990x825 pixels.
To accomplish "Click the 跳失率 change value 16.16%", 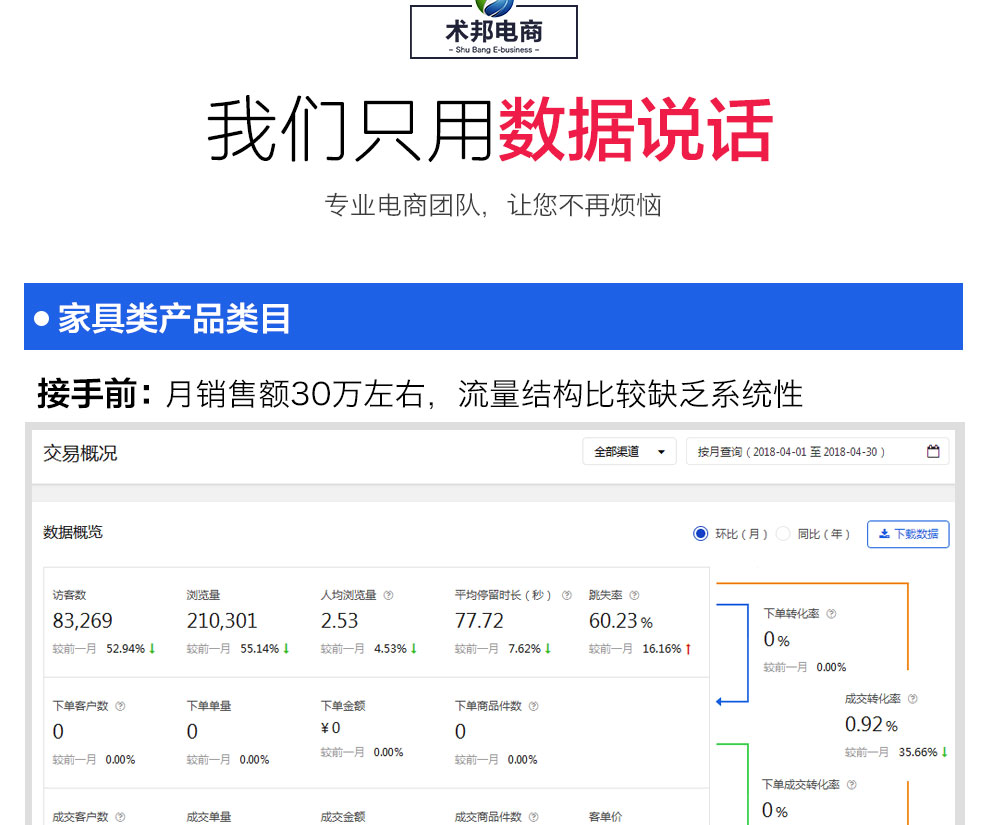I will [662, 649].
